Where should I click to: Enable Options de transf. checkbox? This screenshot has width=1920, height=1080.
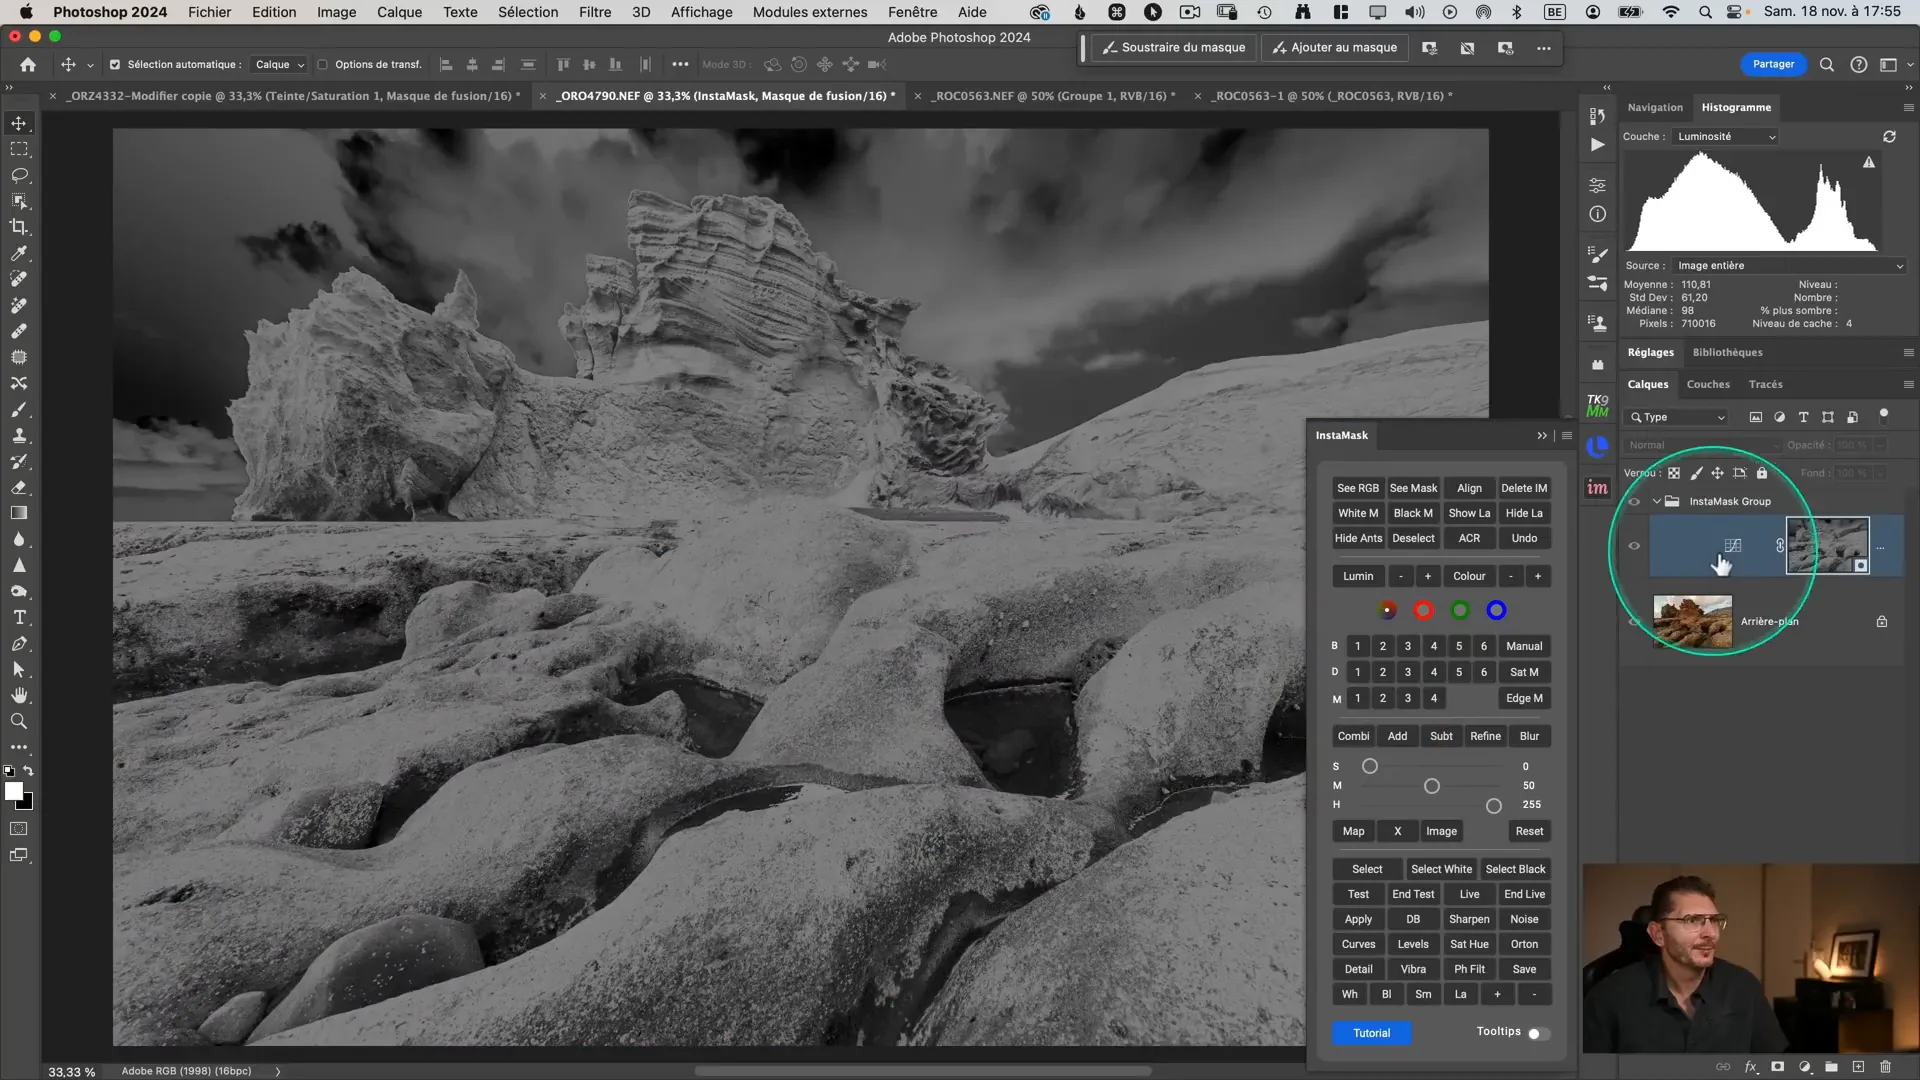pyautogui.click(x=323, y=65)
